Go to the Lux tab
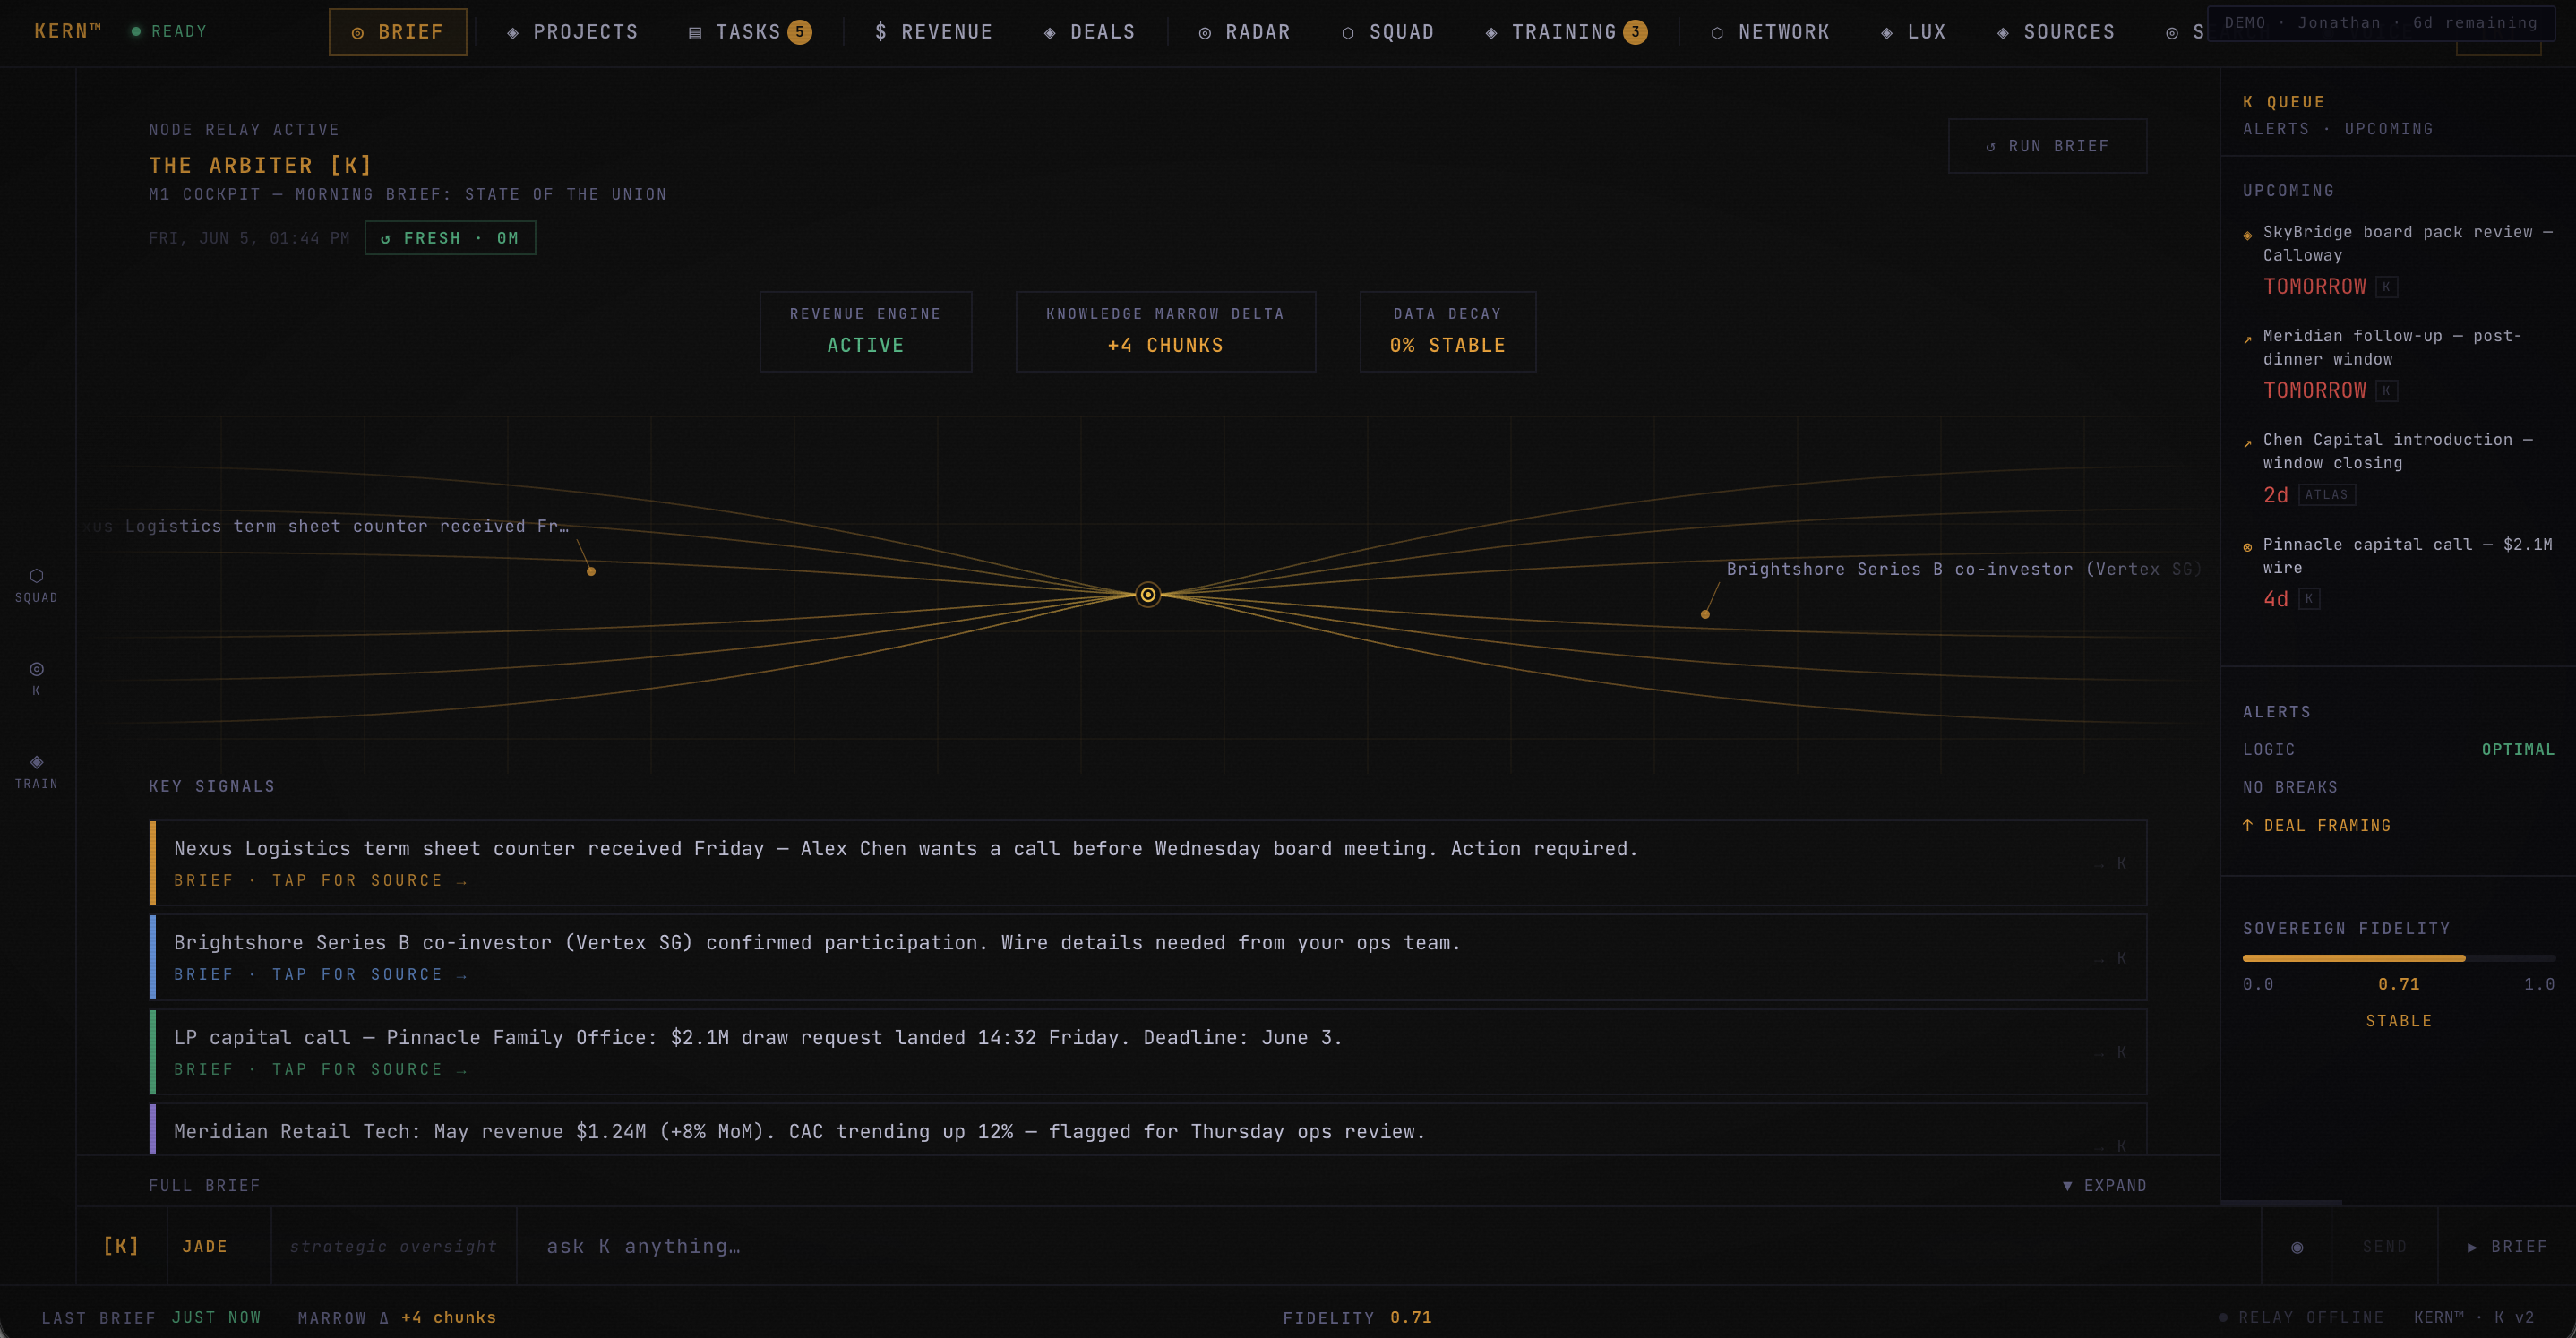The width and height of the screenshot is (2576, 1338). (1913, 32)
